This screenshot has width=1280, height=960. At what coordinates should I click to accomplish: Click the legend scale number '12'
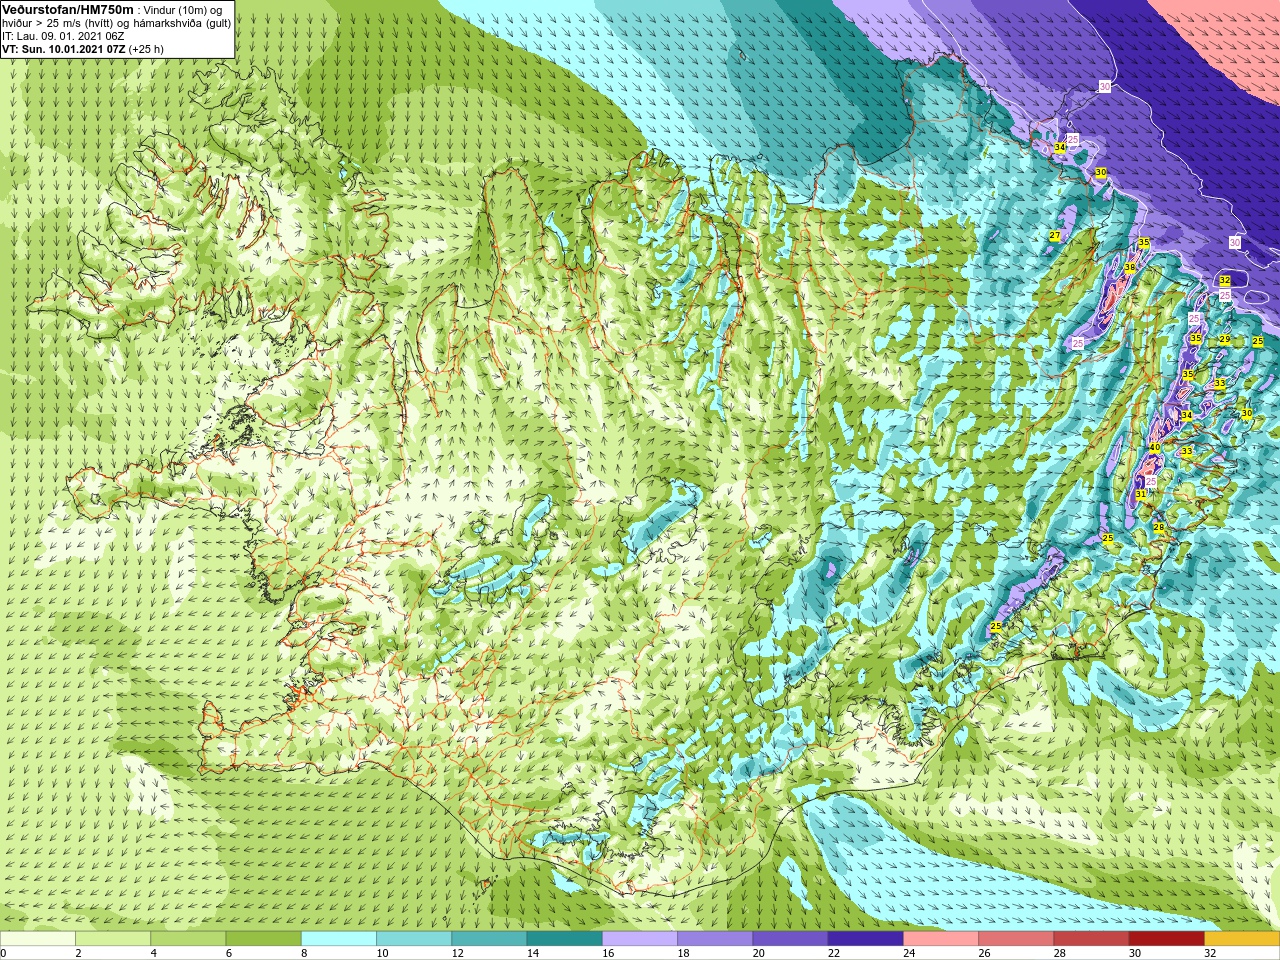coord(458,953)
